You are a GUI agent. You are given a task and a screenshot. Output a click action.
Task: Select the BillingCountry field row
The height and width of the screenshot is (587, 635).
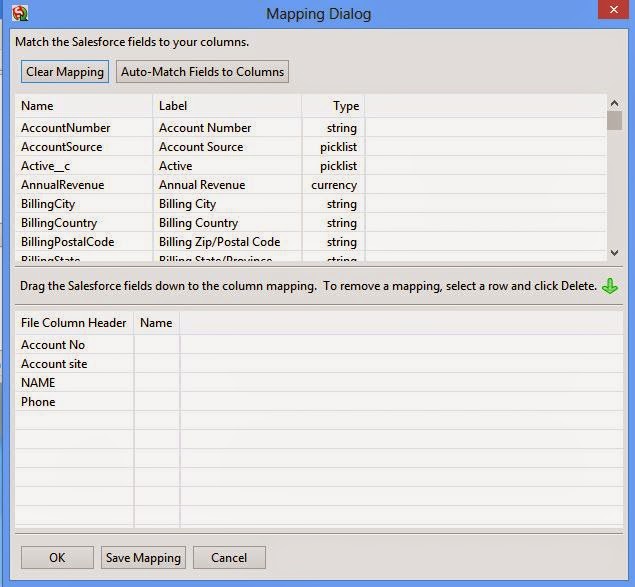click(311, 223)
